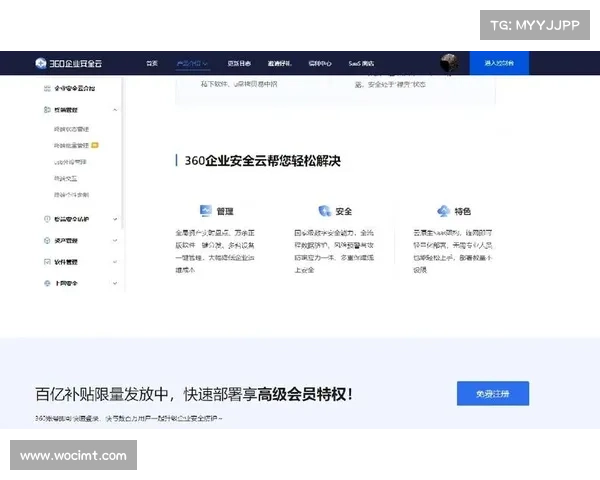Open the 终端状态管理 sidebar sub-item
600x480 pixels.
pos(72,129)
